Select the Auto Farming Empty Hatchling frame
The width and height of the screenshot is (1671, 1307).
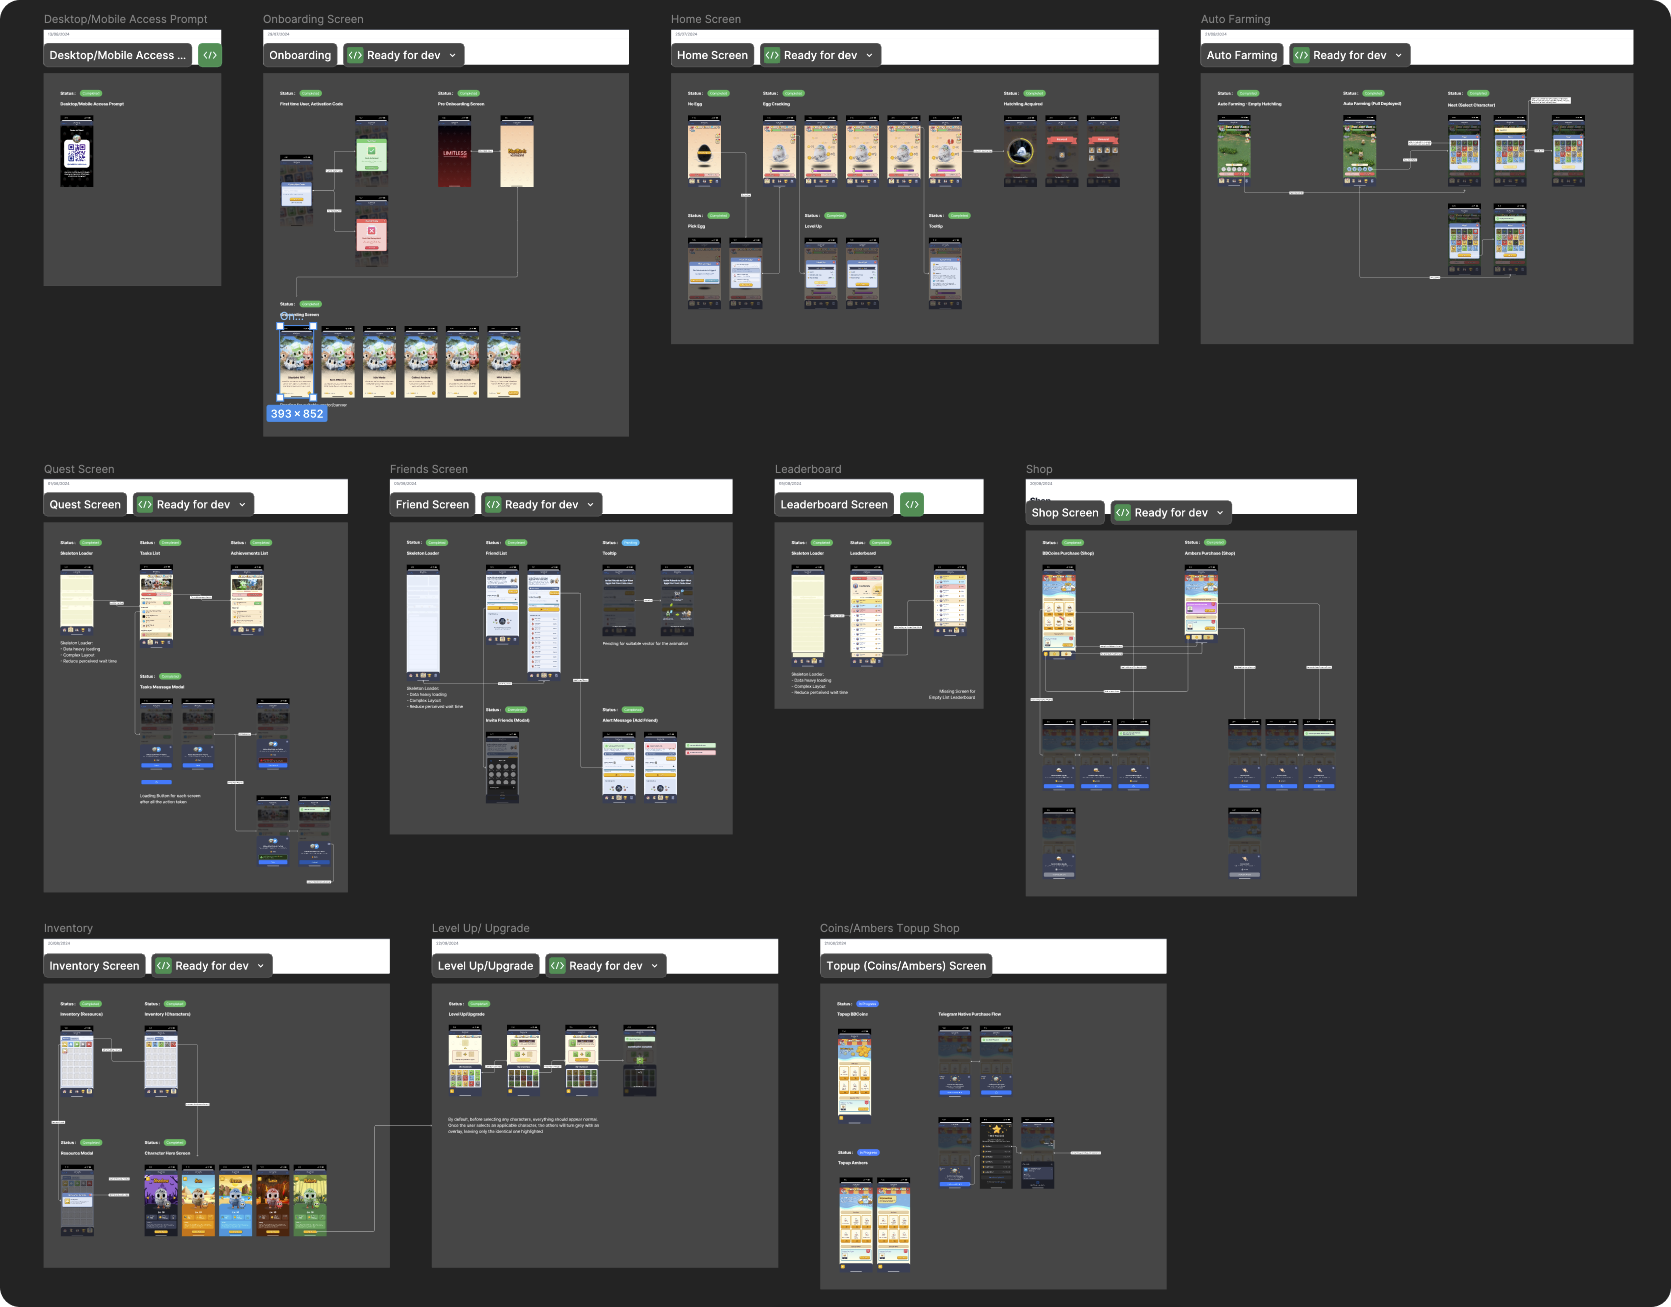coord(1234,151)
